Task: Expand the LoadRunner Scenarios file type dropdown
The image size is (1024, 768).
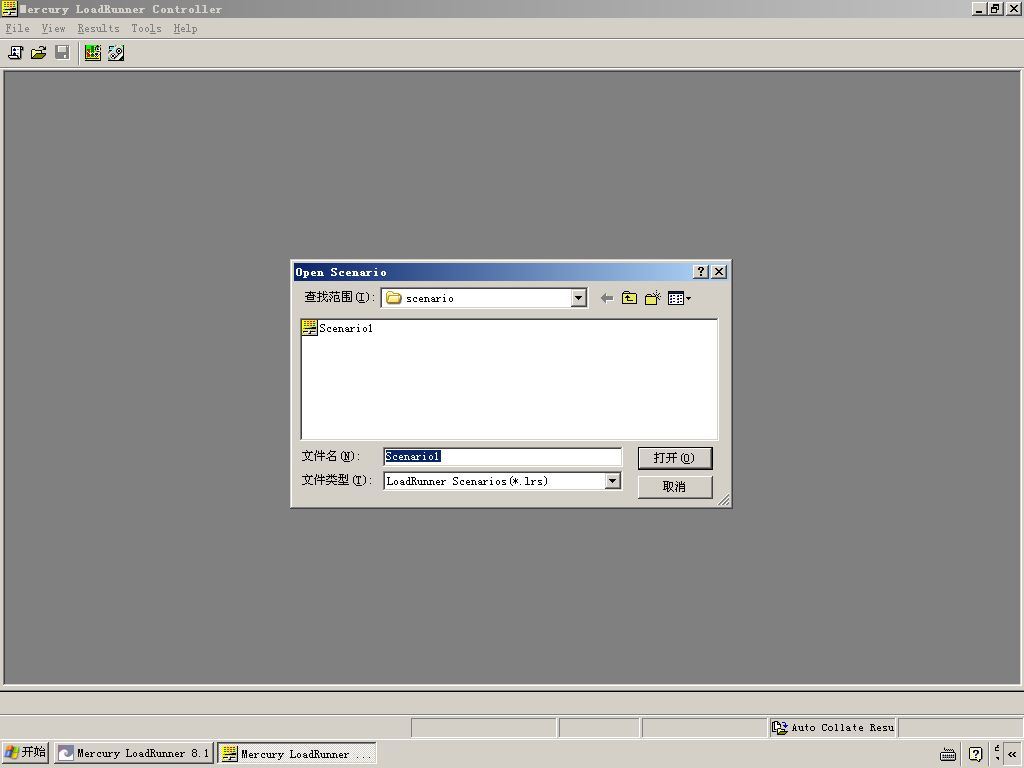Action: coord(613,481)
